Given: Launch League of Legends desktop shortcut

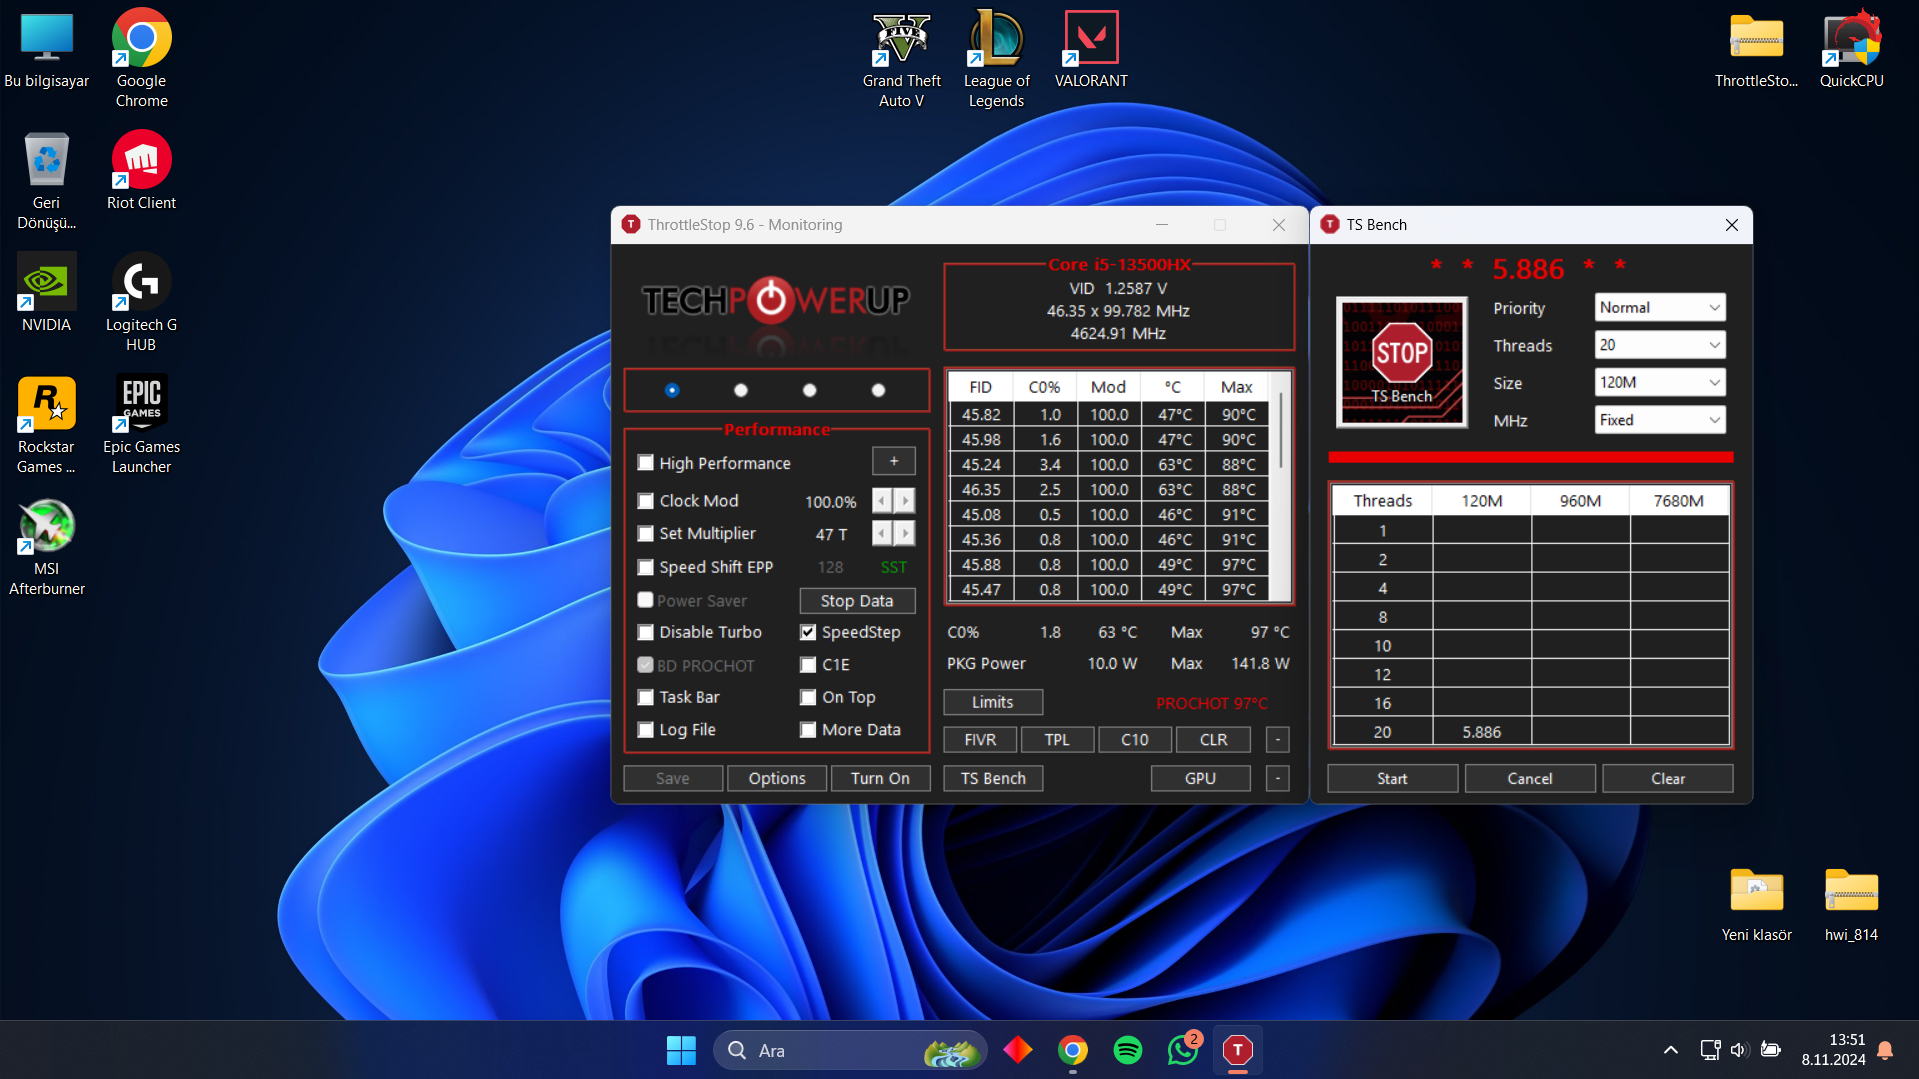Looking at the screenshot, I should (996, 60).
